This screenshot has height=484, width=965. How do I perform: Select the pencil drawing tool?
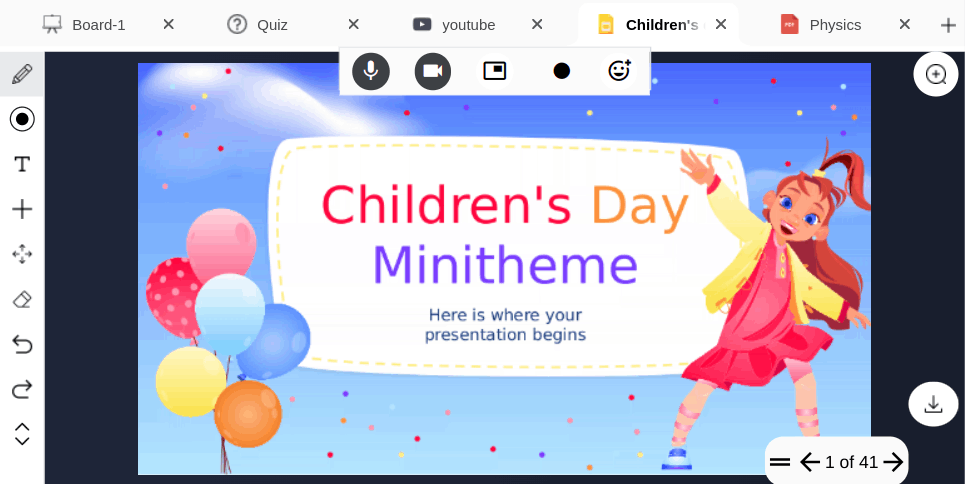pyautogui.click(x=22, y=74)
